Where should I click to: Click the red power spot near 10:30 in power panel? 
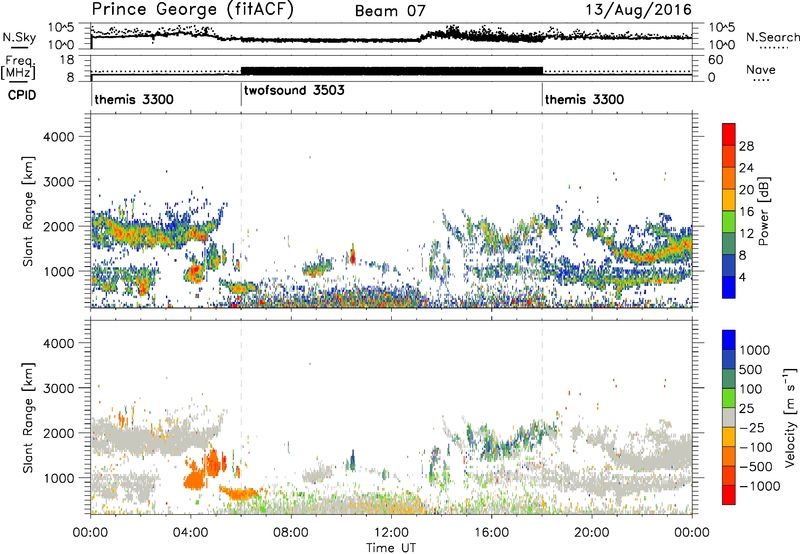[353, 255]
